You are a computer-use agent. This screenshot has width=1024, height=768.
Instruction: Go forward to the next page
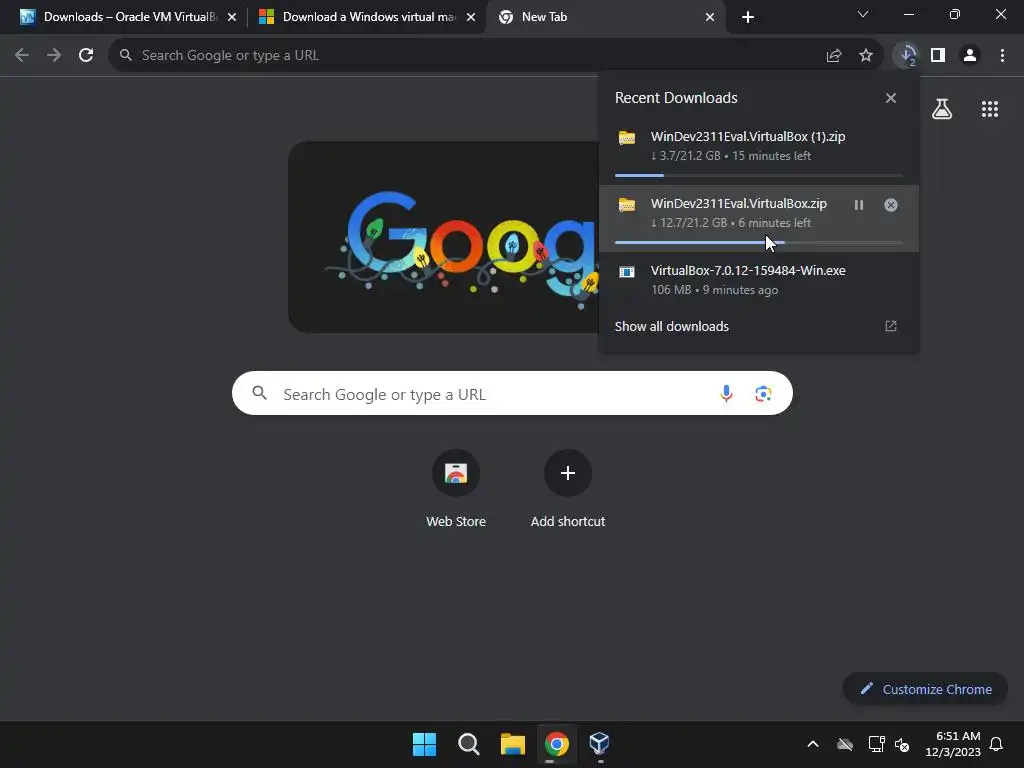[x=54, y=56]
